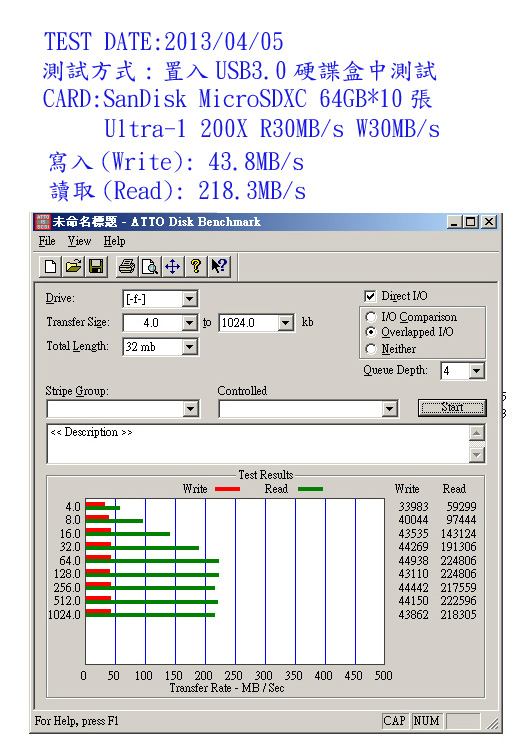Screen dimensions: 520x749
Task: Click the Start benchmark button
Action: (x=452, y=407)
